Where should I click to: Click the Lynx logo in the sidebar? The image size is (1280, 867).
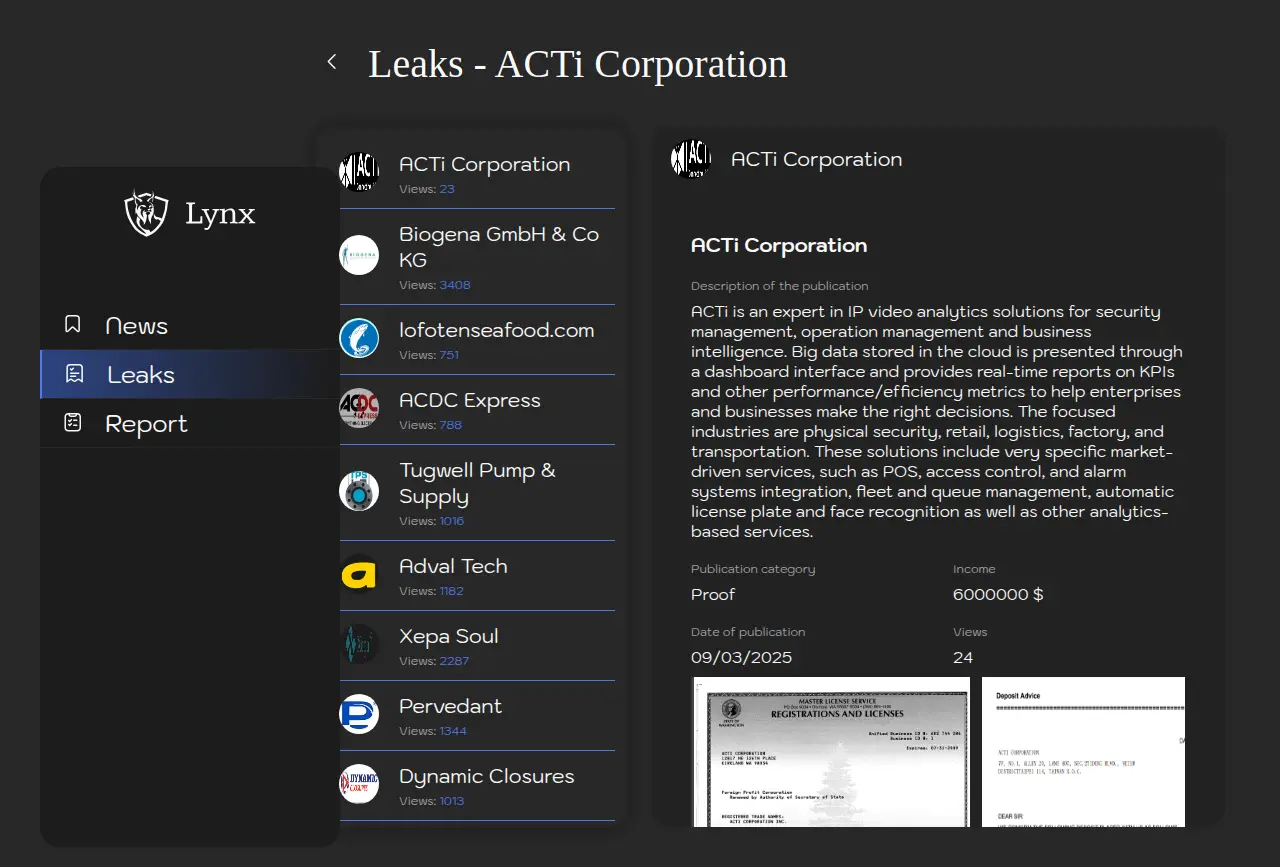146,213
